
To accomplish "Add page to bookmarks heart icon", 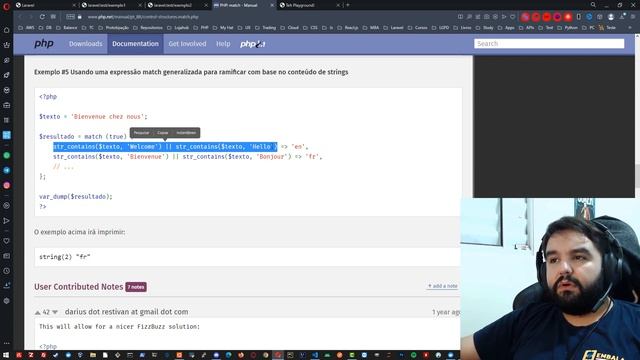I will tap(513, 17).
